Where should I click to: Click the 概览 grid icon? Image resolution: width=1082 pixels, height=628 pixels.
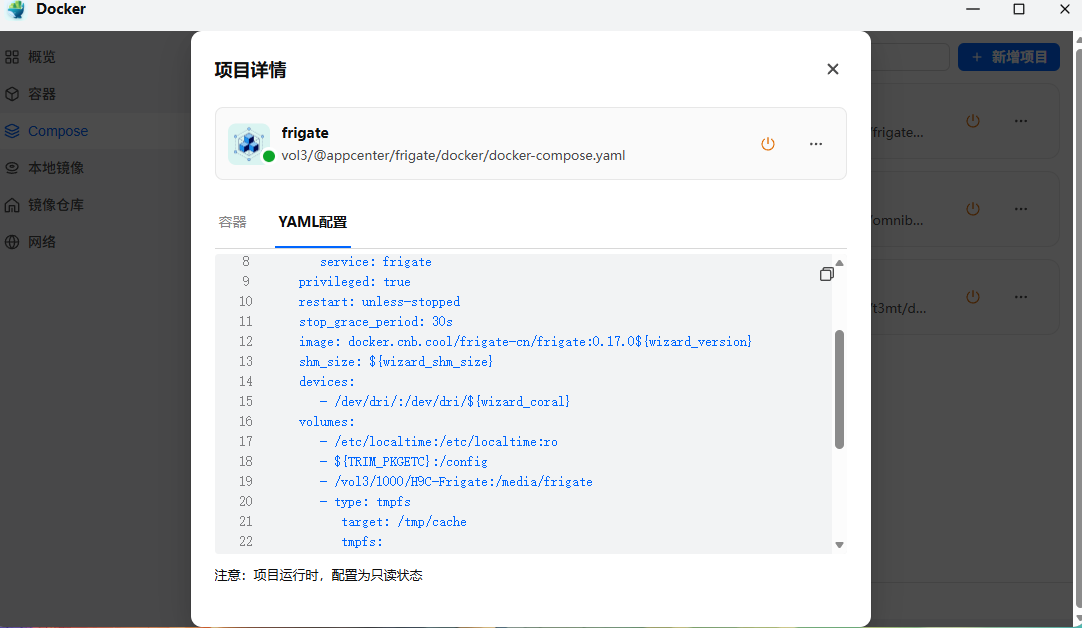[x=12, y=57]
